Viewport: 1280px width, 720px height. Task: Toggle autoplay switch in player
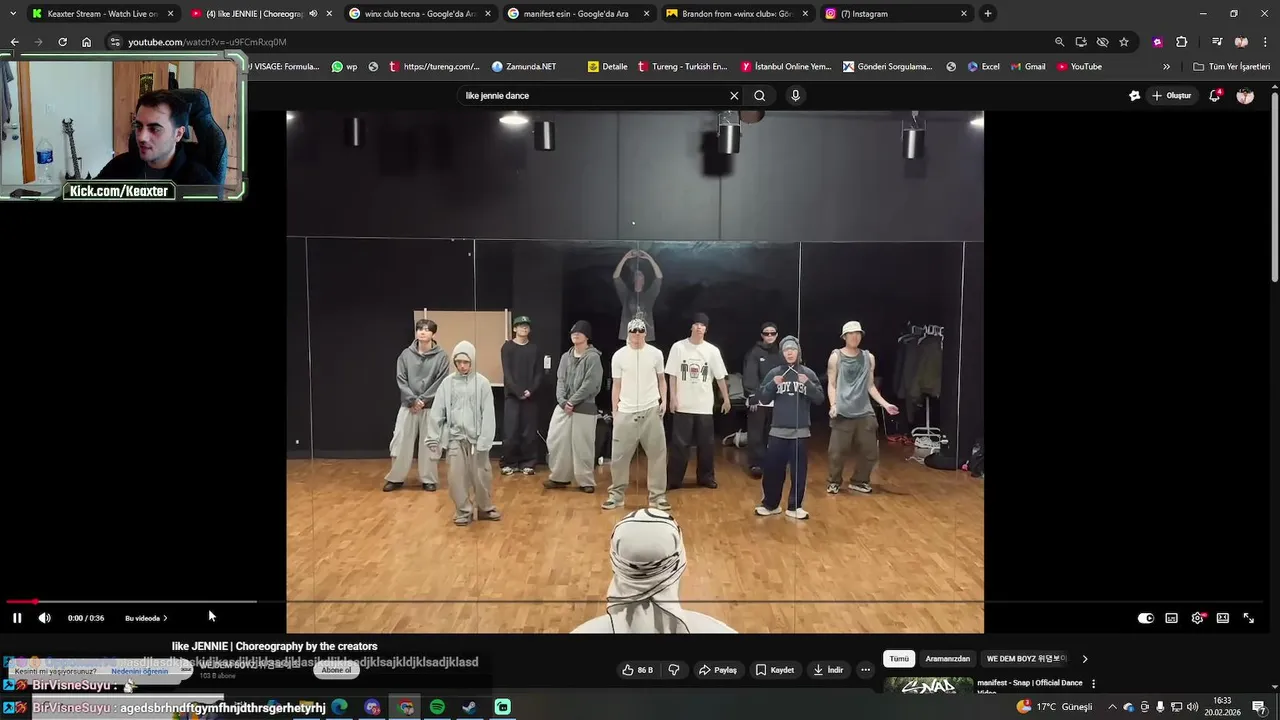(x=1146, y=618)
